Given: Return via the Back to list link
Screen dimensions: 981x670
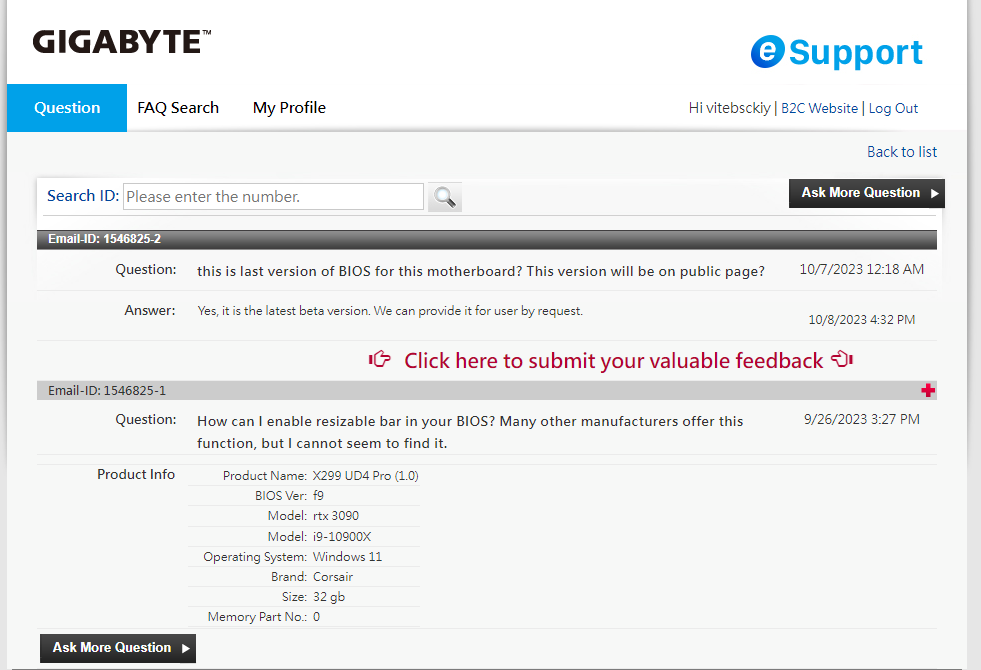Looking at the screenshot, I should pos(902,152).
